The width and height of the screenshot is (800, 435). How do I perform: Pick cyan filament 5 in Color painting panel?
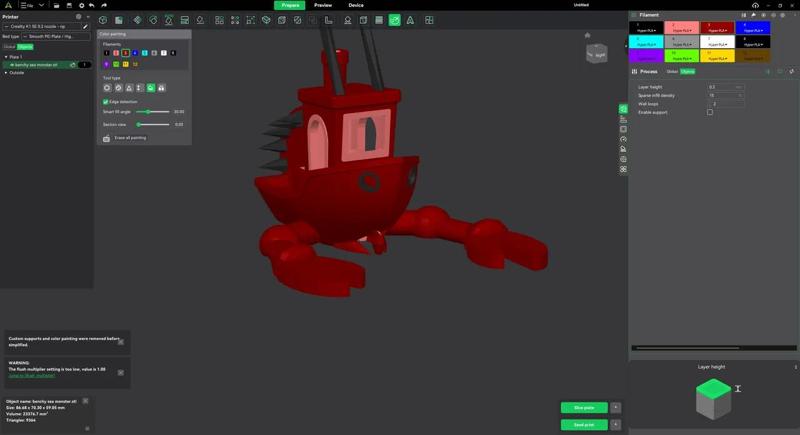(x=145, y=53)
